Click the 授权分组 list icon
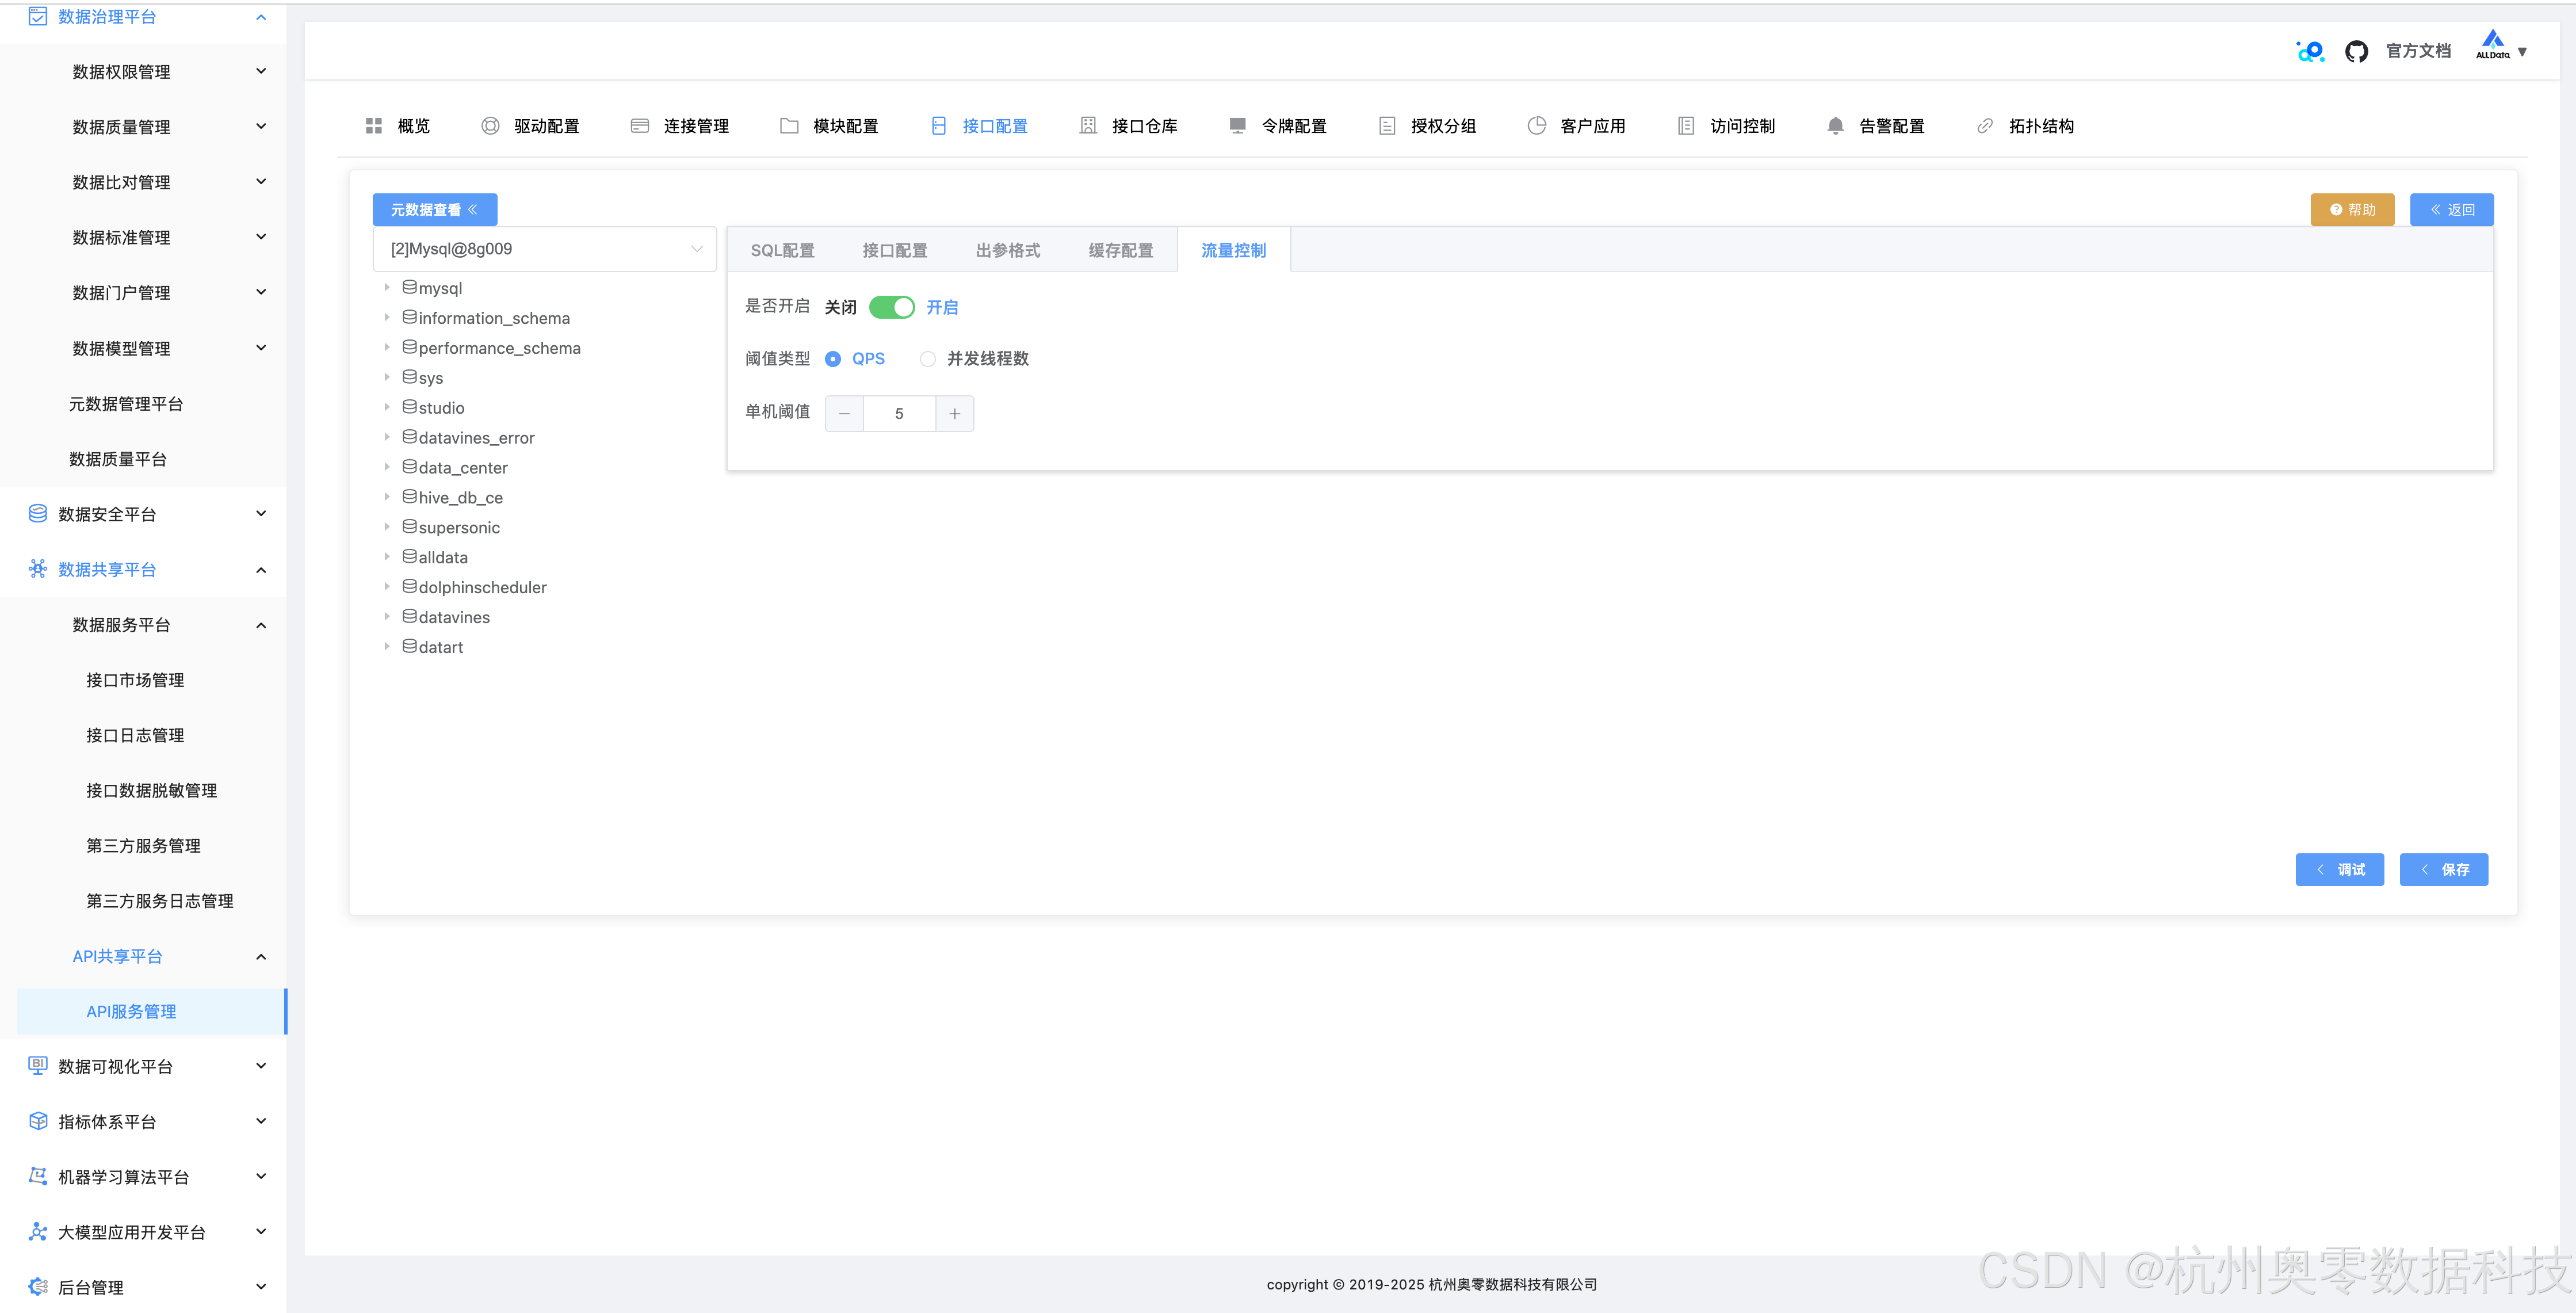 point(1387,126)
